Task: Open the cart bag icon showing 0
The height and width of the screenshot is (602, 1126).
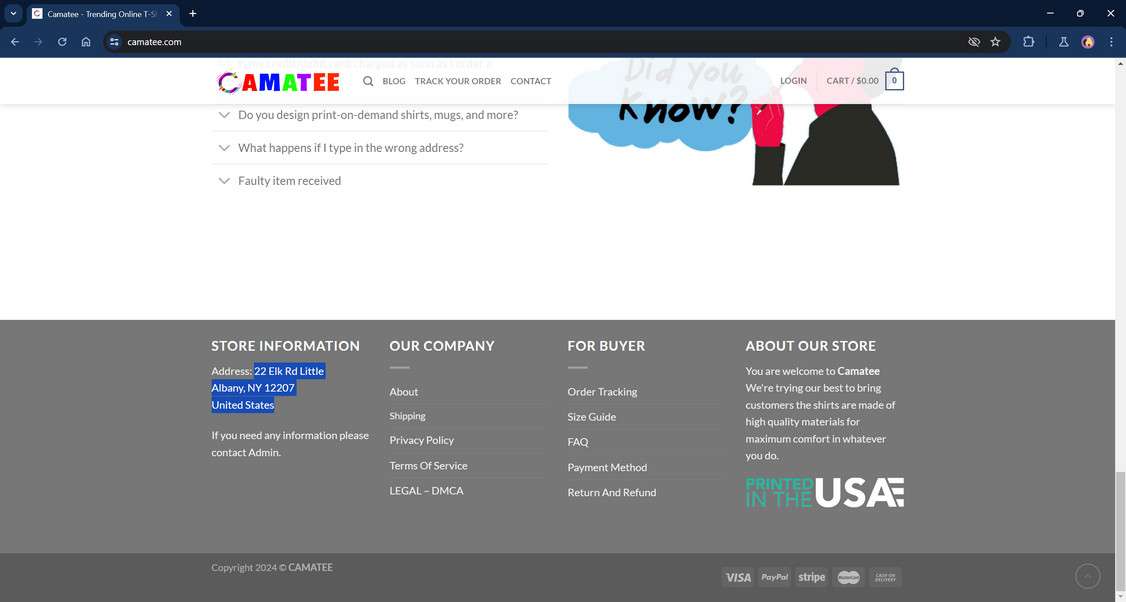Action: 894,80
